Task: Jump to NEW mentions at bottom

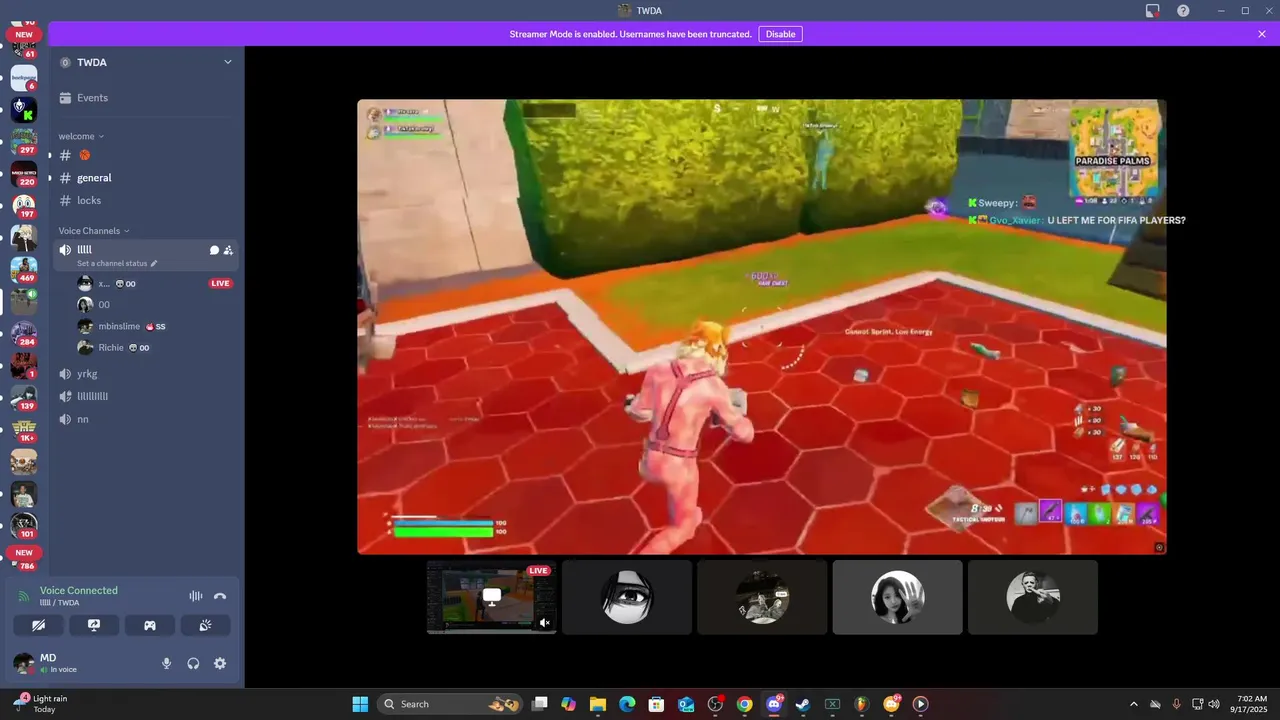Action: [24, 552]
